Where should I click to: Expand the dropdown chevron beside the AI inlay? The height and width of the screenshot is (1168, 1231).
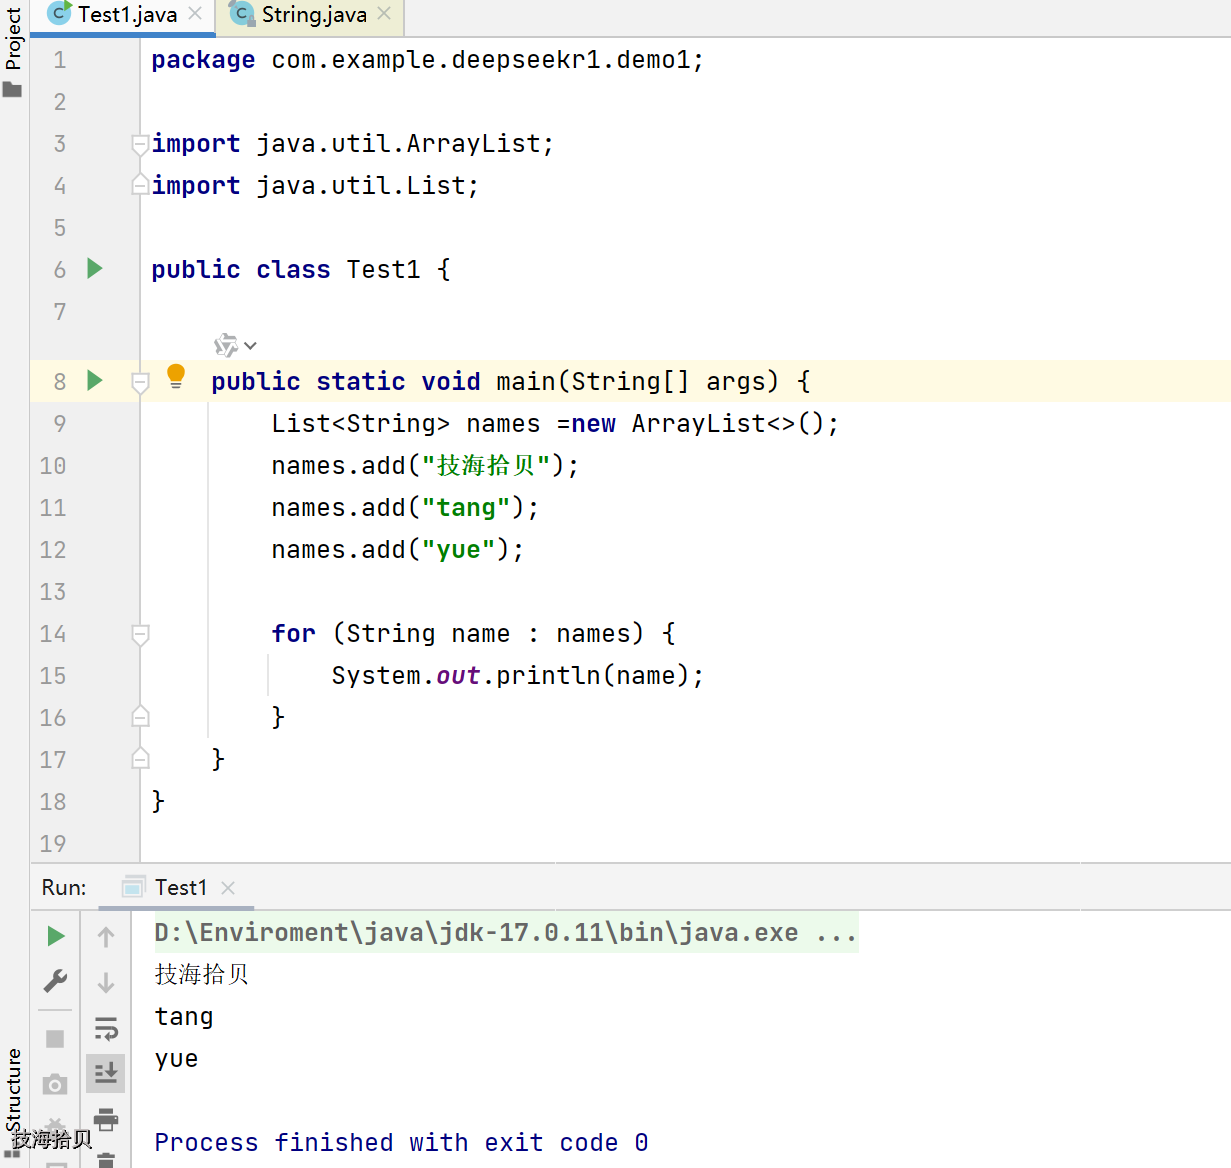click(x=250, y=346)
